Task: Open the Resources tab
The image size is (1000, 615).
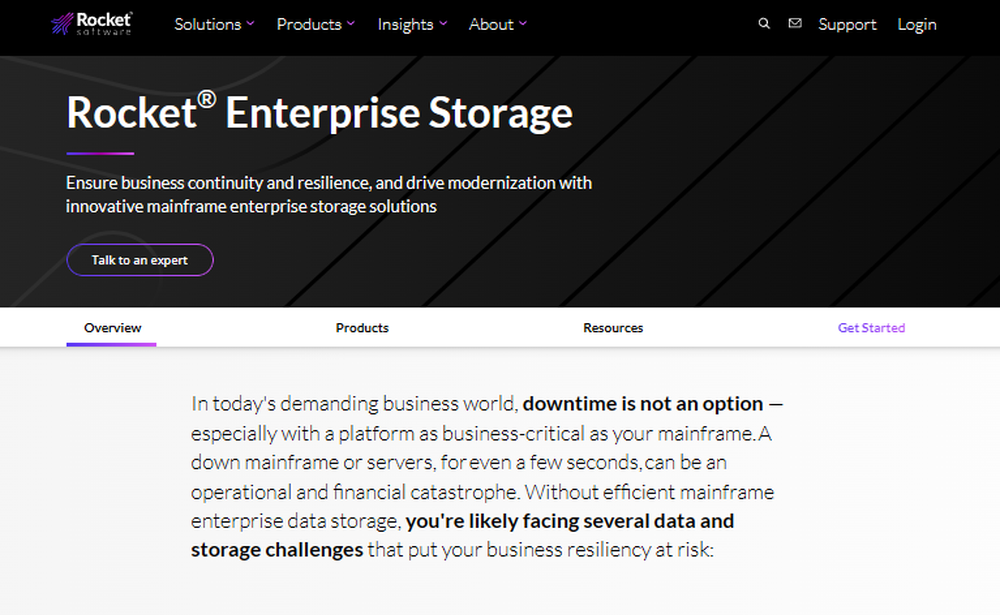Action: tap(613, 327)
